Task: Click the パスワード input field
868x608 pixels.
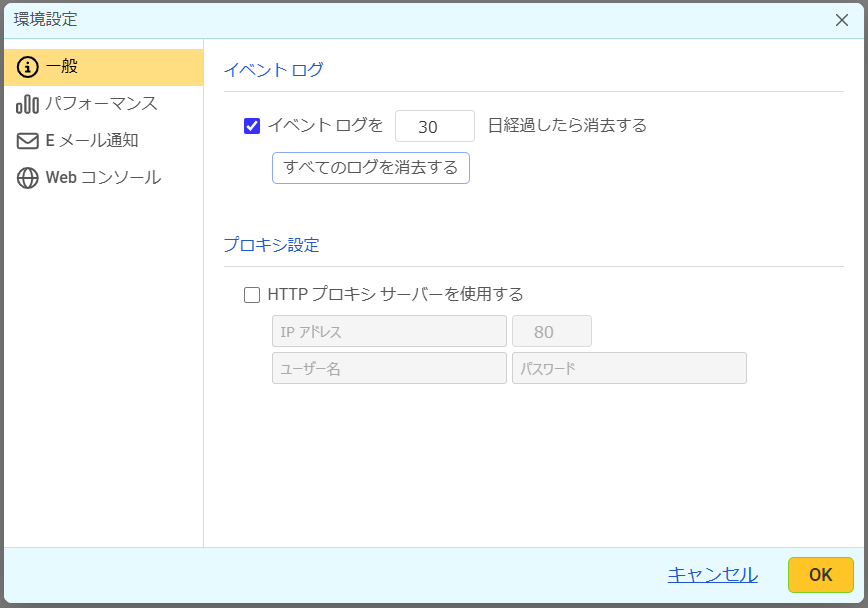Action: click(629, 368)
